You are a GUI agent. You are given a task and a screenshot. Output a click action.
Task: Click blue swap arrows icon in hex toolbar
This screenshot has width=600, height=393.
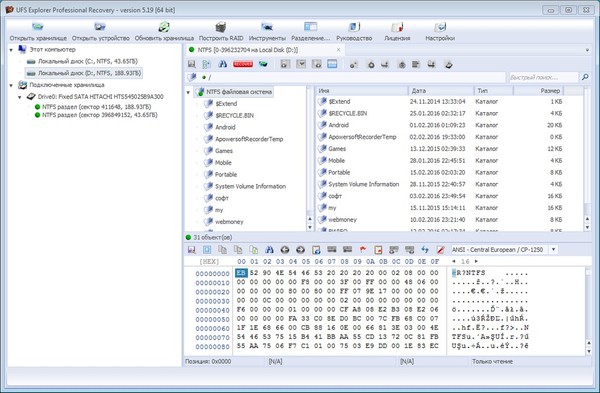(x=425, y=250)
